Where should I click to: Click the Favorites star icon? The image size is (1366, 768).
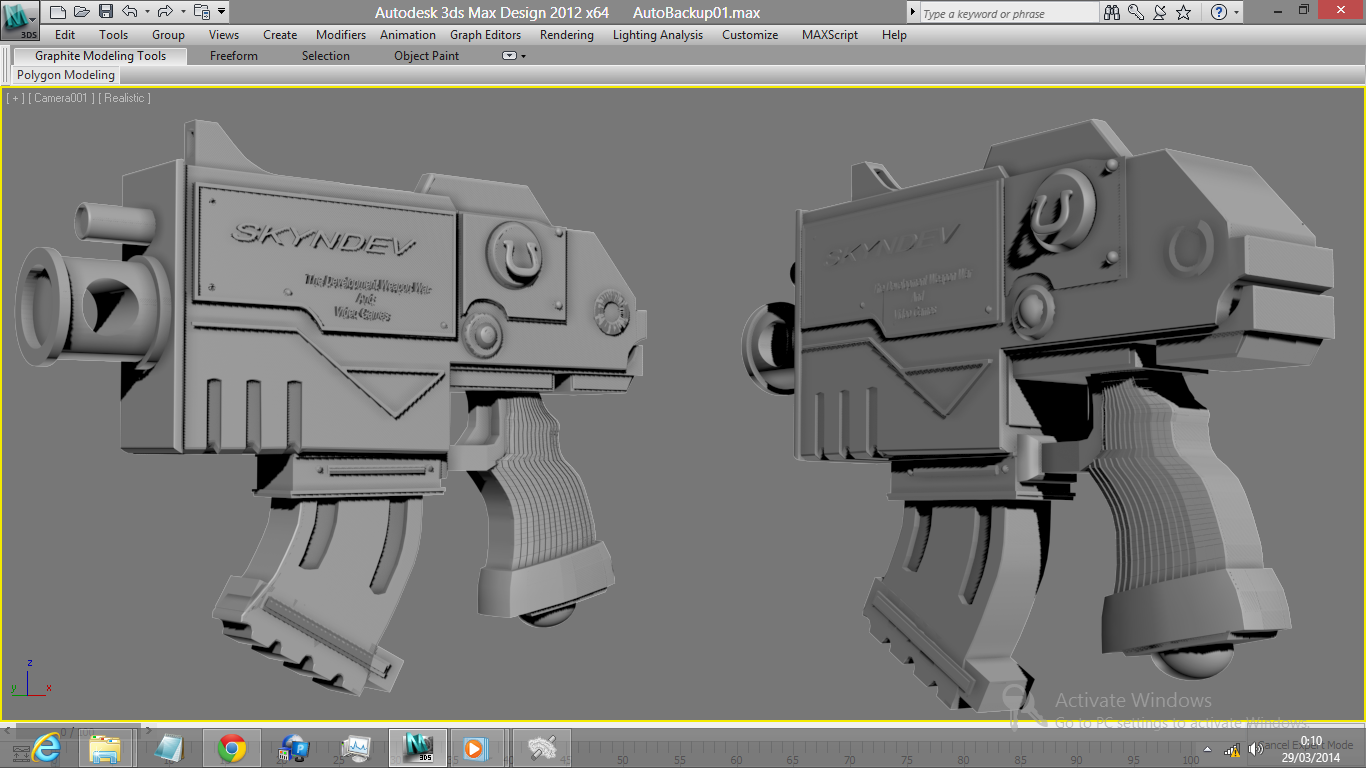coord(1184,12)
